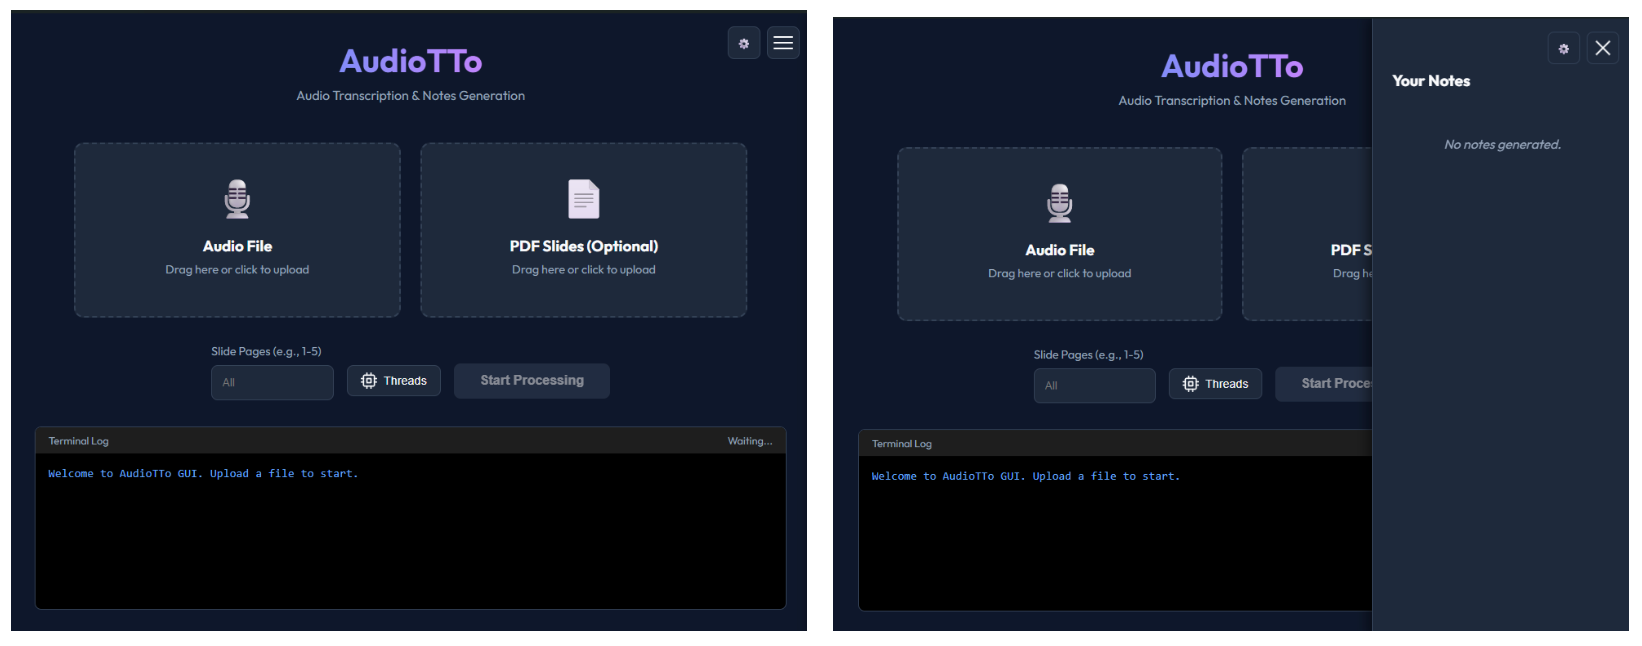The height and width of the screenshot is (646, 1642).
Task: Open the hamburger menu to show notes
Action: pos(783,43)
